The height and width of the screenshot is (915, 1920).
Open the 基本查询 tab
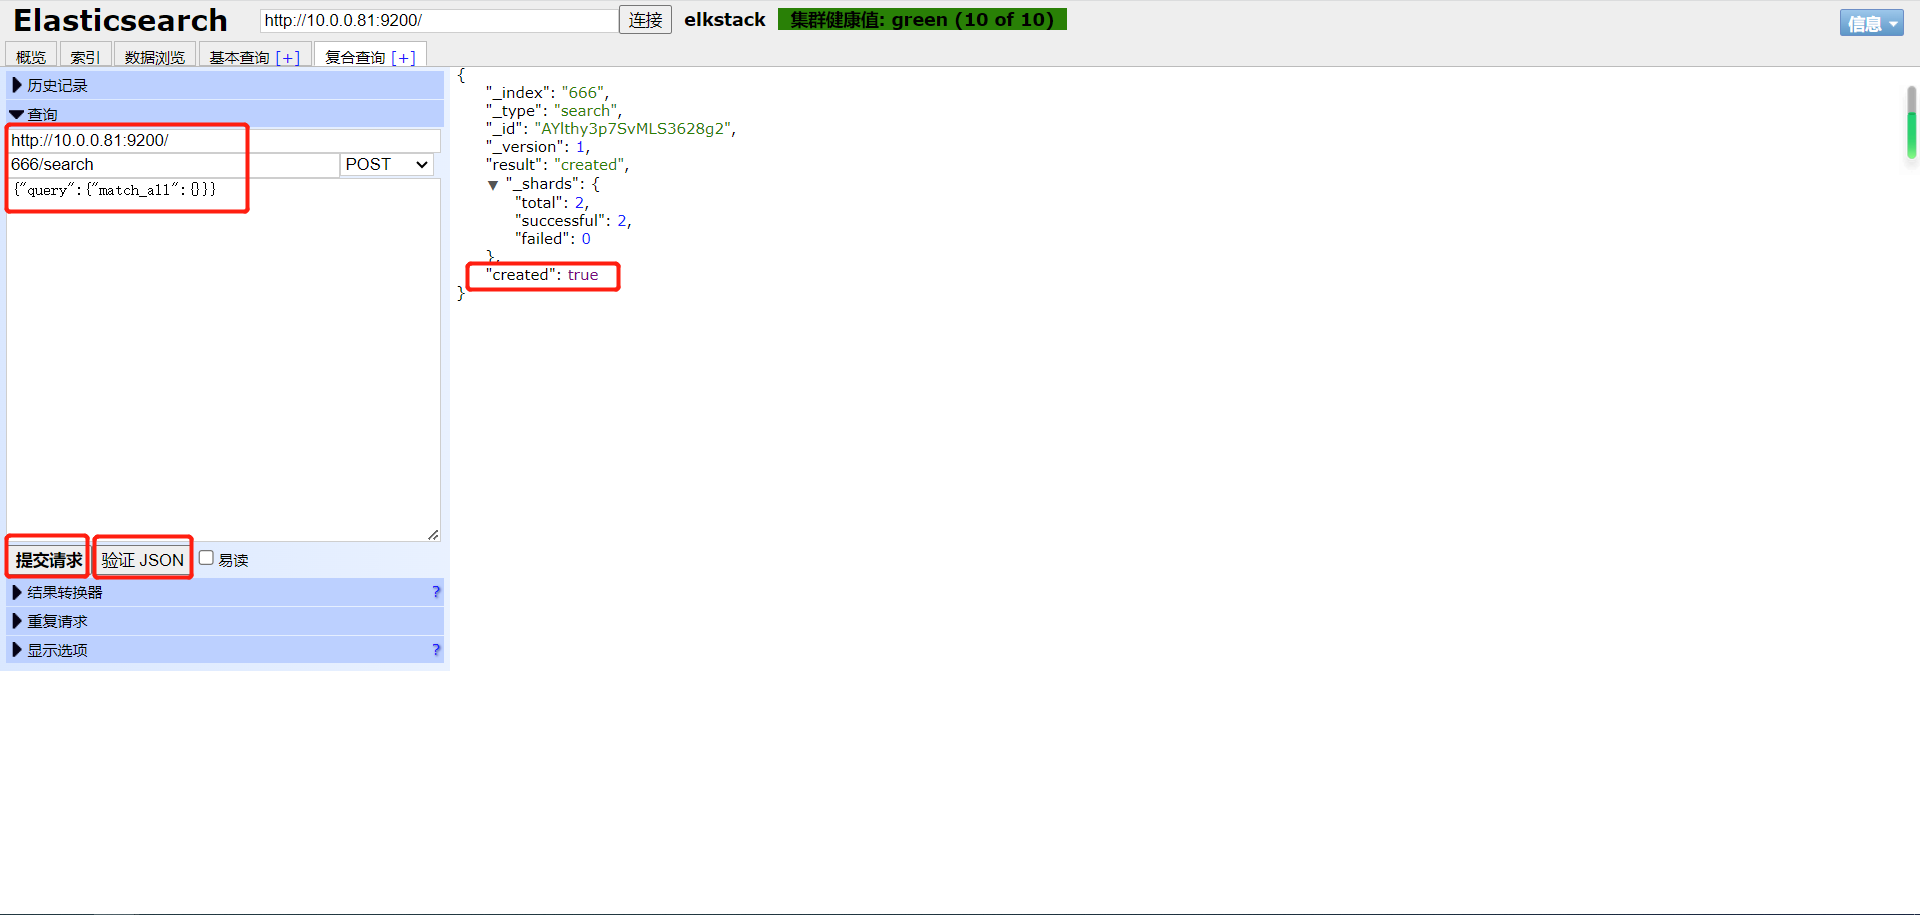point(239,58)
